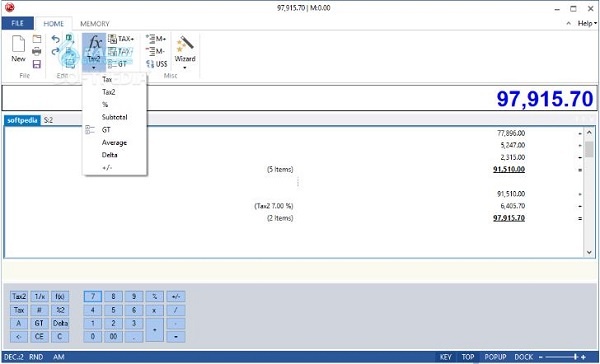The width and height of the screenshot is (600, 364).
Task: Click the tape scrollbar down arrow
Action: point(589,252)
